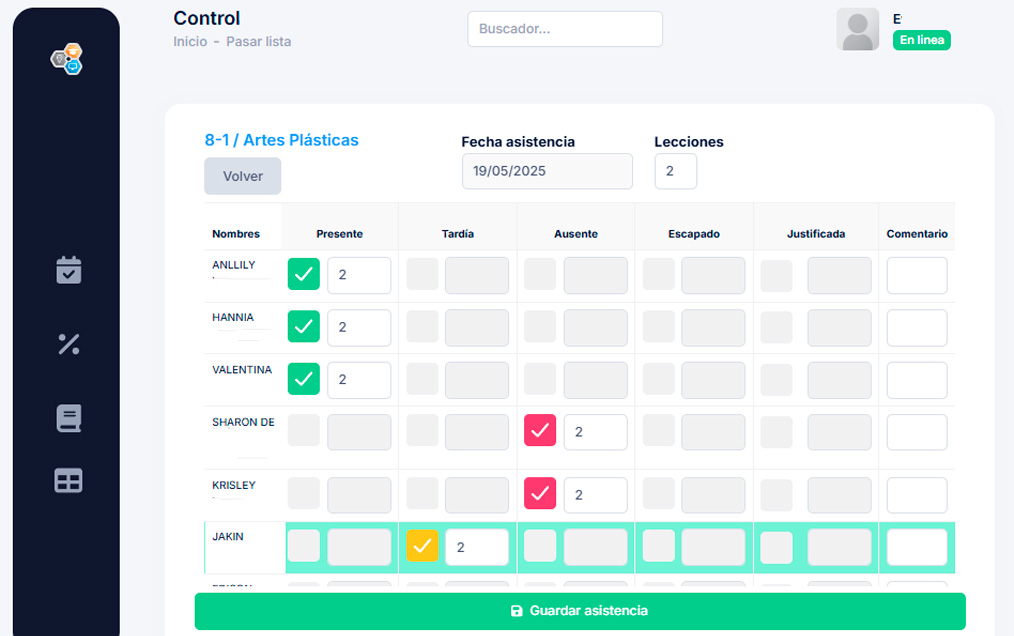Screen dimensions: 1014x636
Task: Click inside the Buscador search box
Action: (x=564, y=29)
